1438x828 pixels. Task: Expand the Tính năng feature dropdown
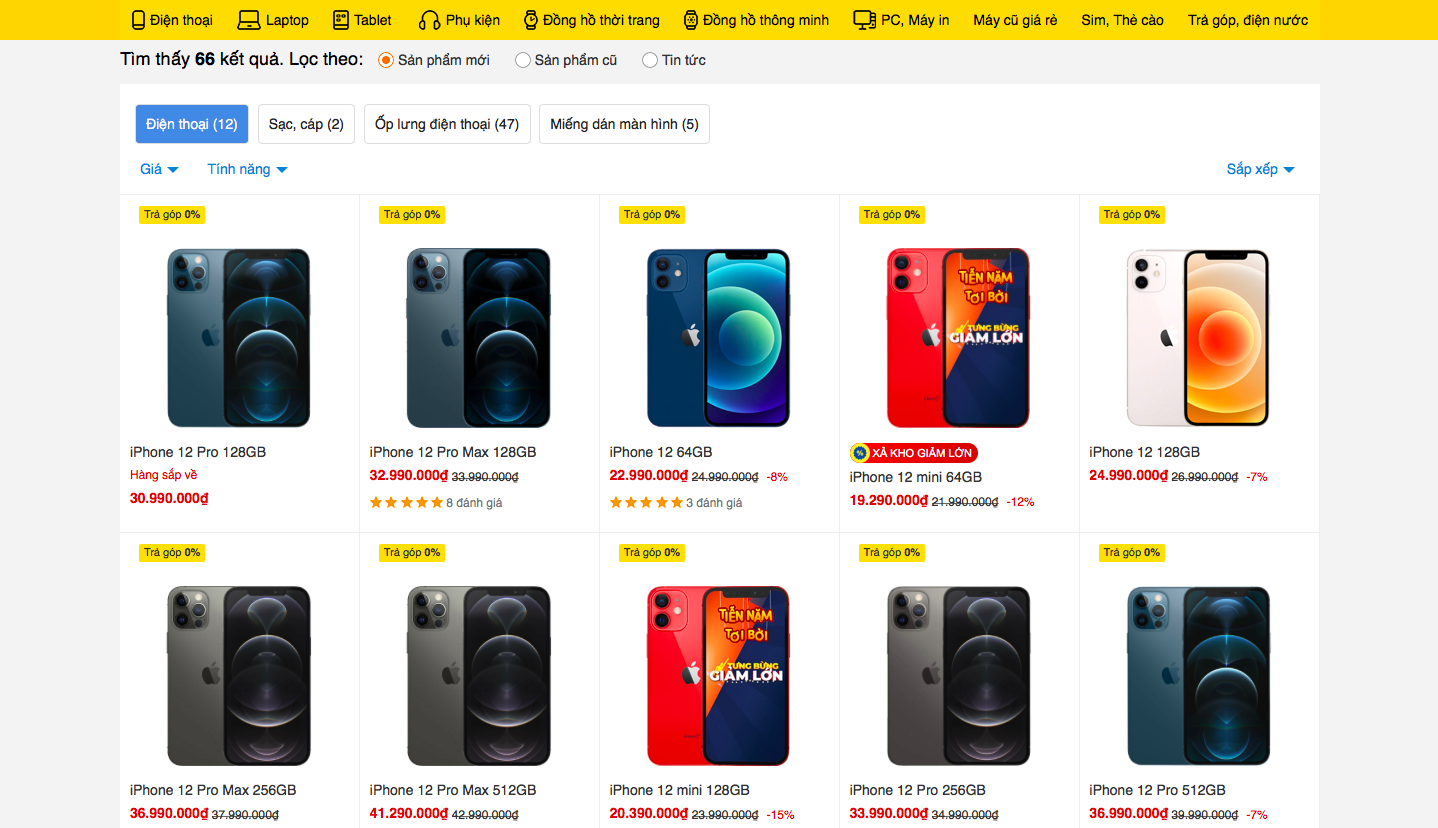(247, 169)
